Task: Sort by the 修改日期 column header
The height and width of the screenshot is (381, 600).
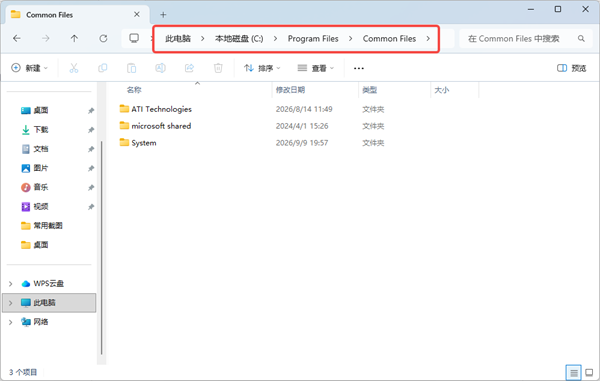Action: [x=290, y=90]
